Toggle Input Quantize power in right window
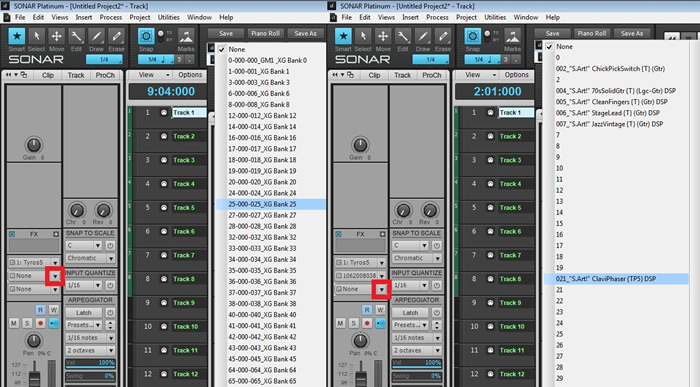Screen dimensions: 700x387 (x=436, y=285)
